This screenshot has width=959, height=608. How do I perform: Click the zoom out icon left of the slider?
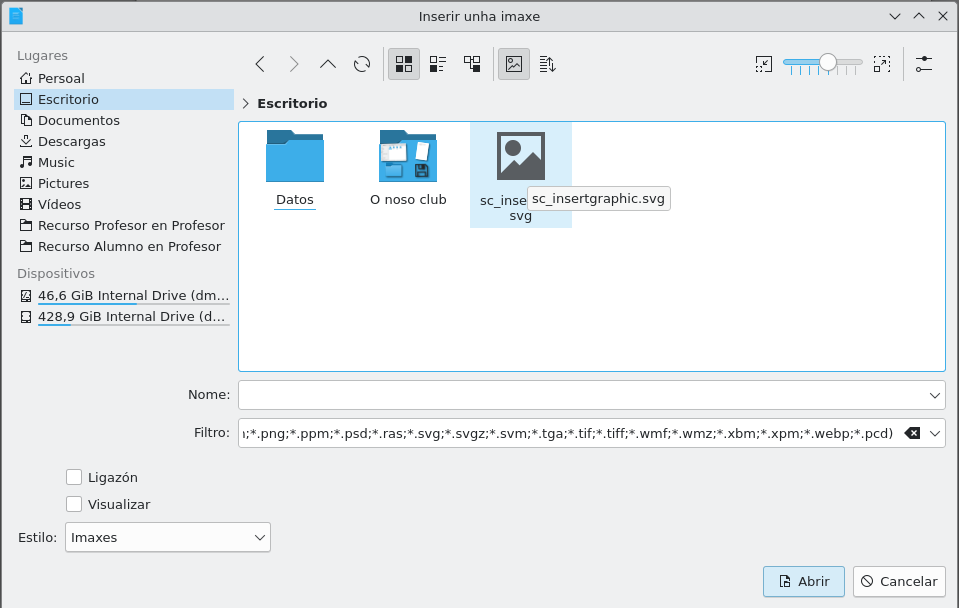pyautogui.click(x=764, y=64)
